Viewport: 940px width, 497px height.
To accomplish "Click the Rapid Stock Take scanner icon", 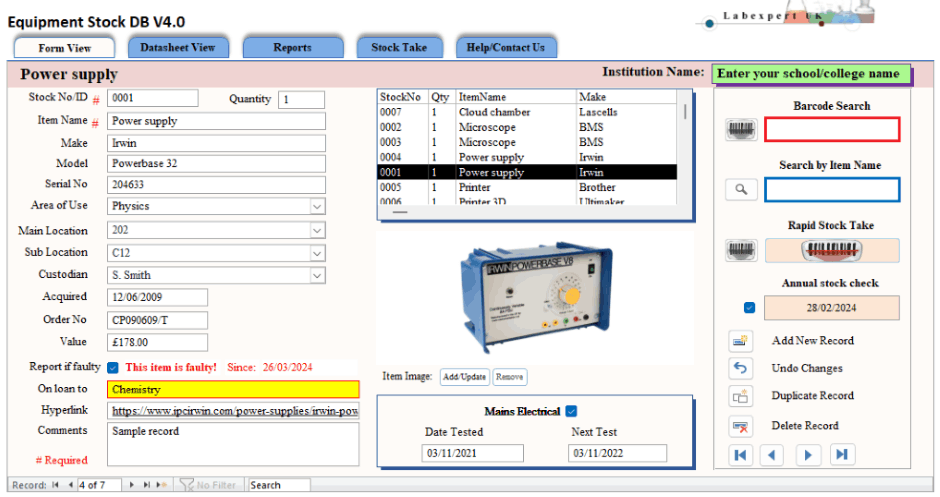I will [741, 250].
